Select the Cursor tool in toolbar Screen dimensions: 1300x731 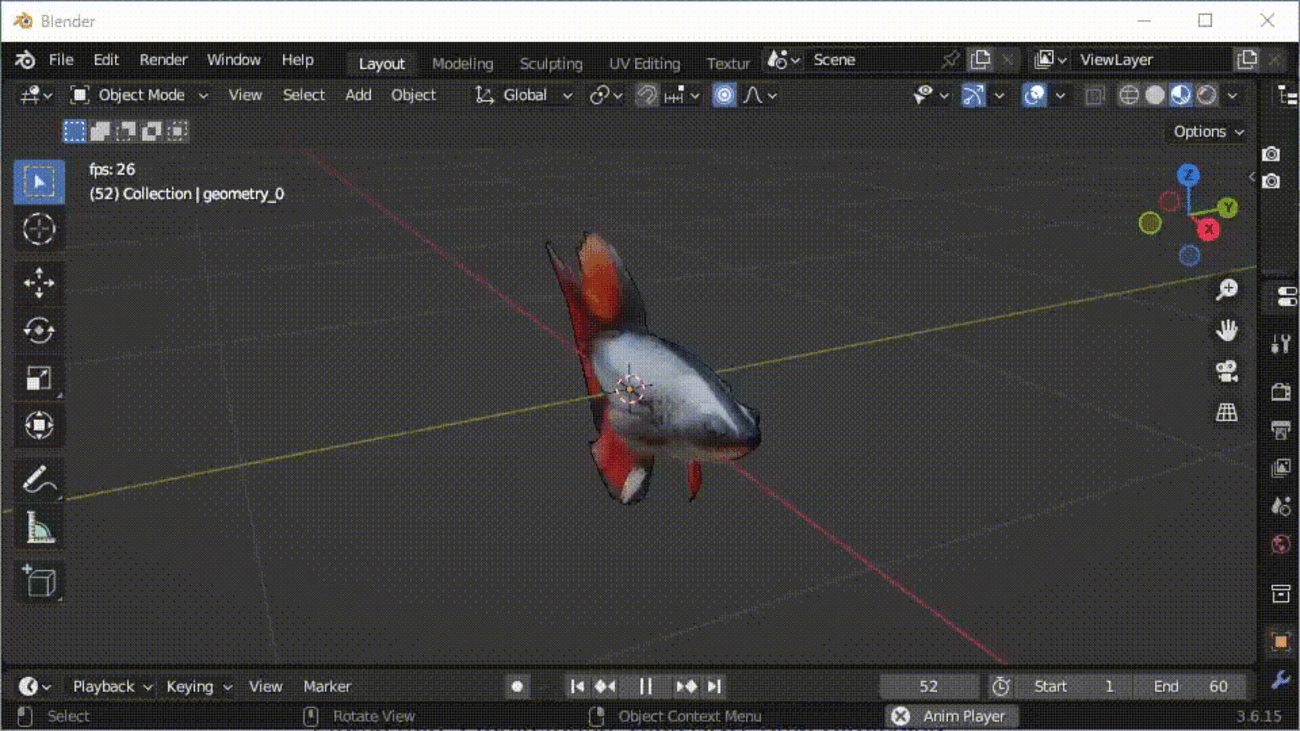point(39,229)
